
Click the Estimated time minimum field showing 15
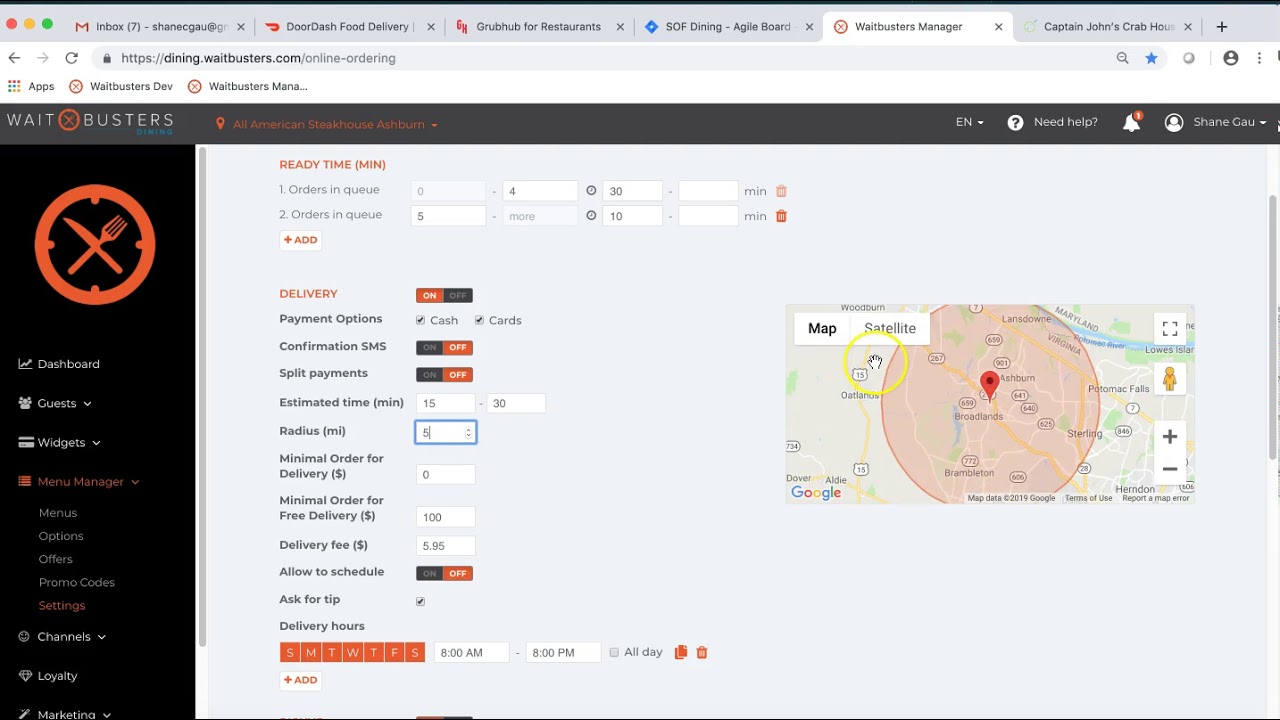(445, 403)
